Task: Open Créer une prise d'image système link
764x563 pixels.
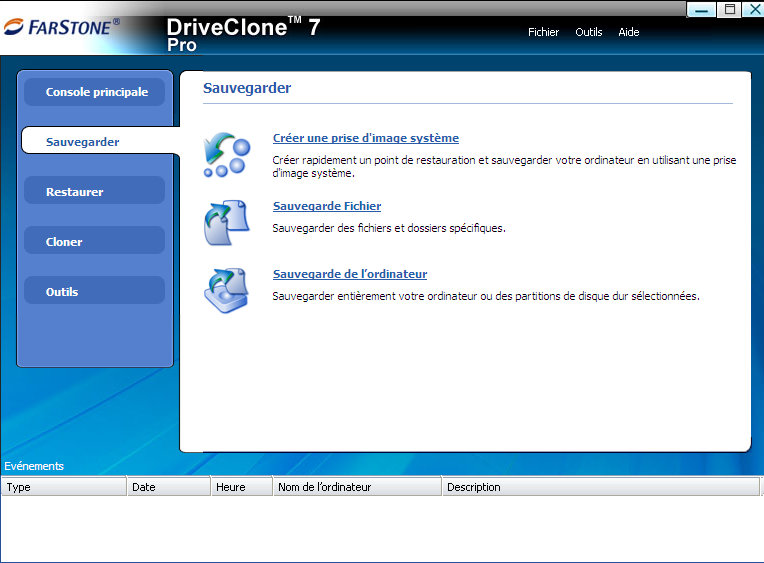Action: pyautogui.click(x=366, y=138)
